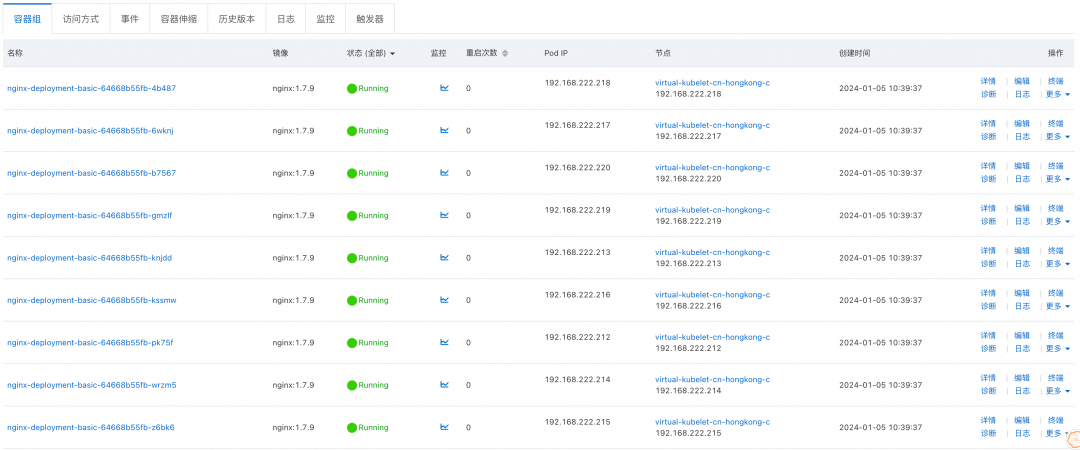The image size is (1080, 450).
Task: Open pod link nginx-deployment-basic-64668b55fb-wrzm5
Action: tap(92, 385)
